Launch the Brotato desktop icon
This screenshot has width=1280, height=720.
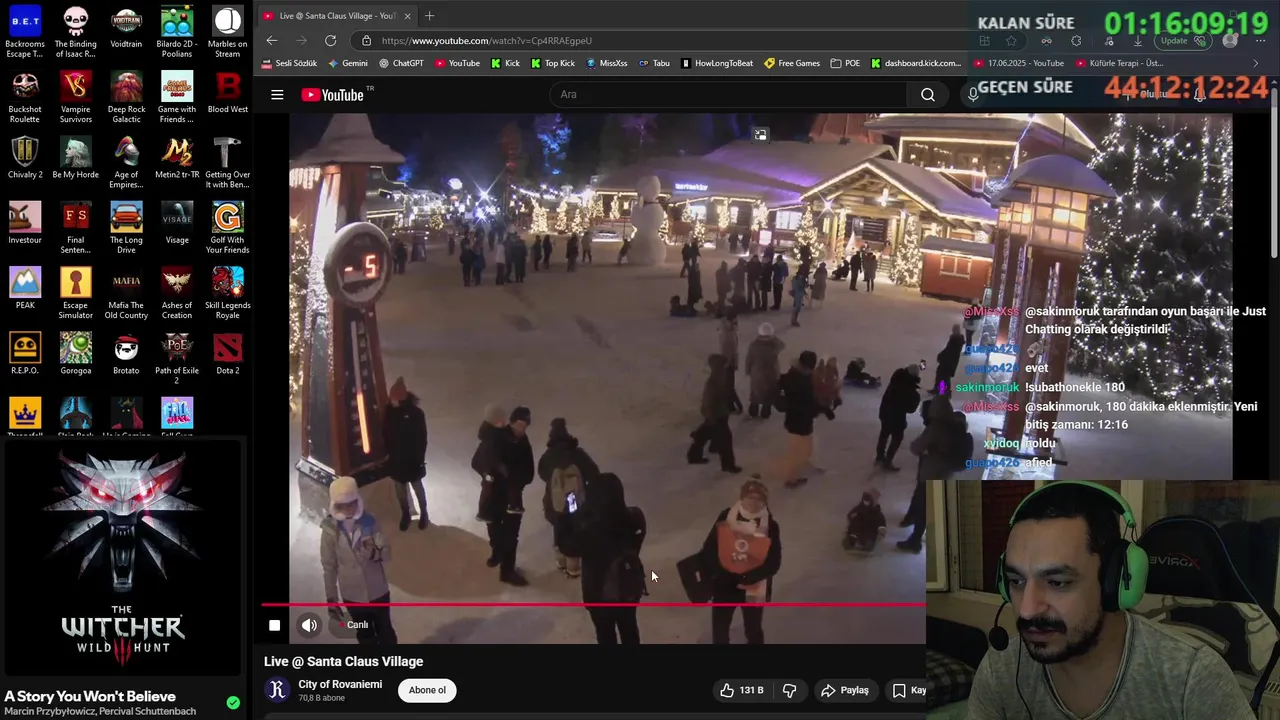point(126,354)
